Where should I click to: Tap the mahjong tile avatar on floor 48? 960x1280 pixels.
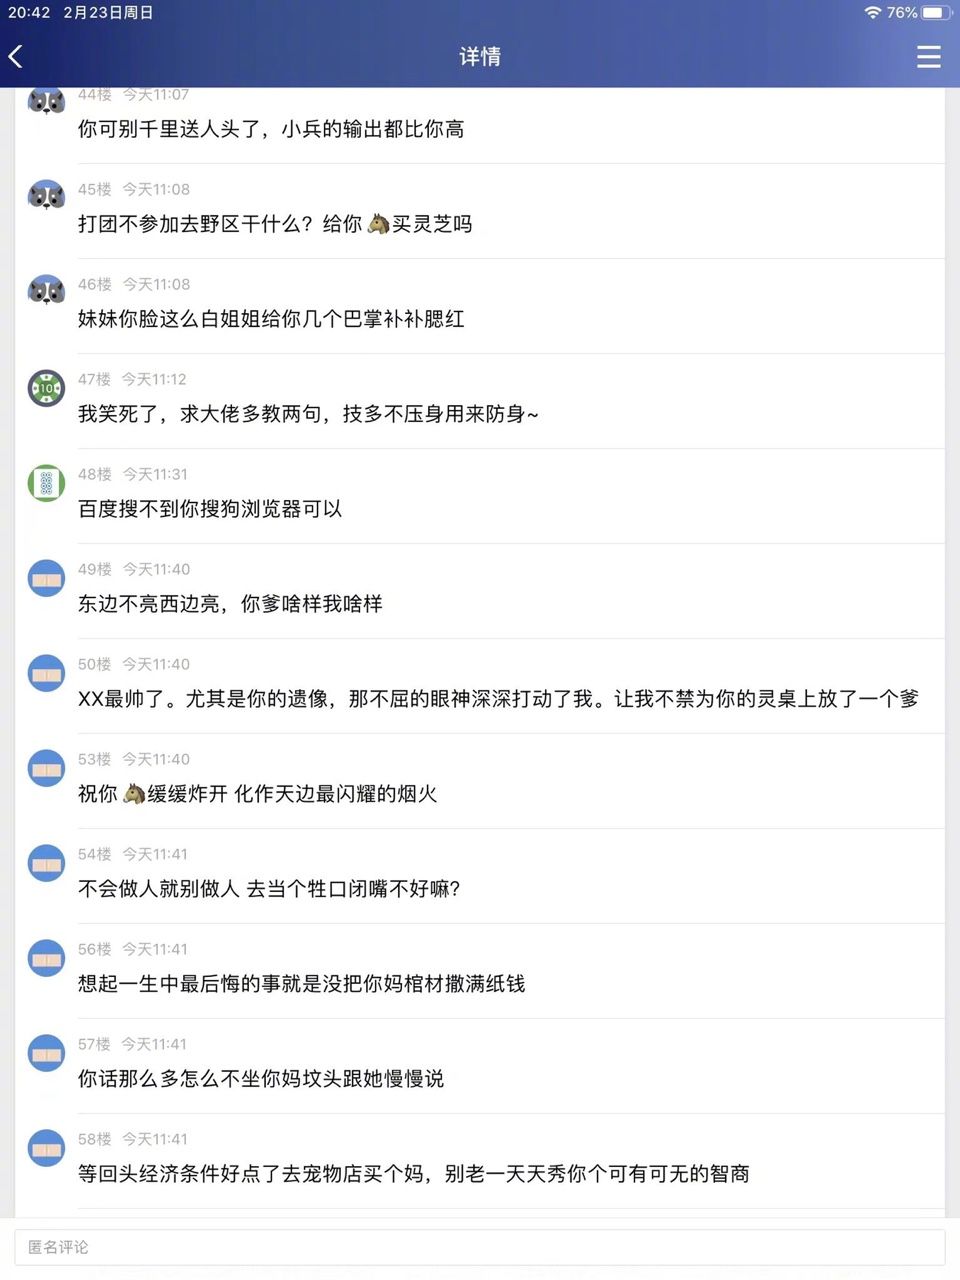pos(46,483)
